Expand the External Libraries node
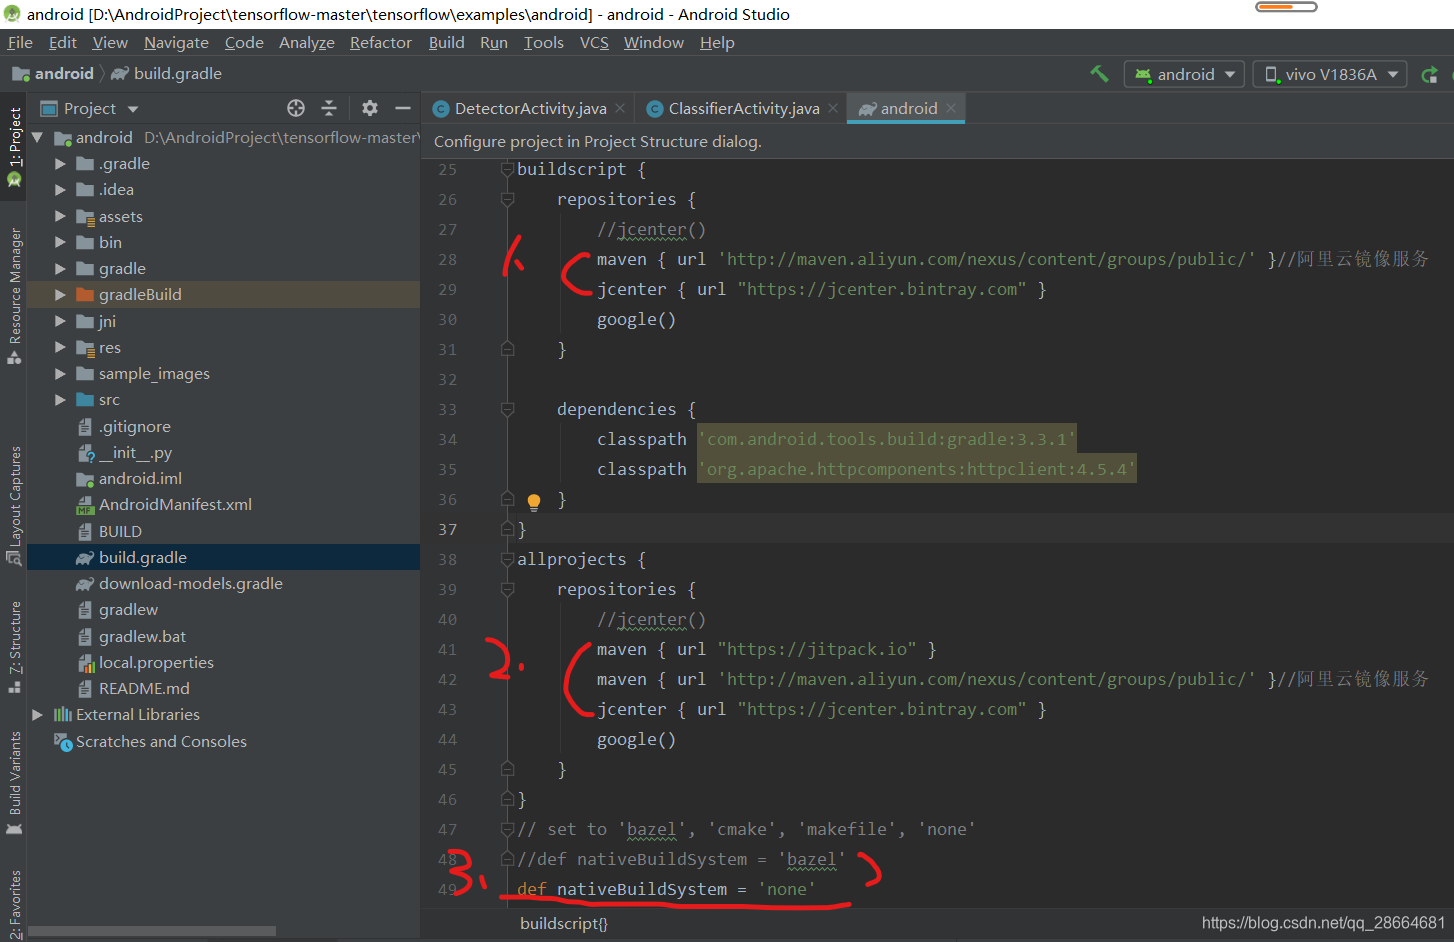Image resolution: width=1454 pixels, height=942 pixels. tap(37, 715)
